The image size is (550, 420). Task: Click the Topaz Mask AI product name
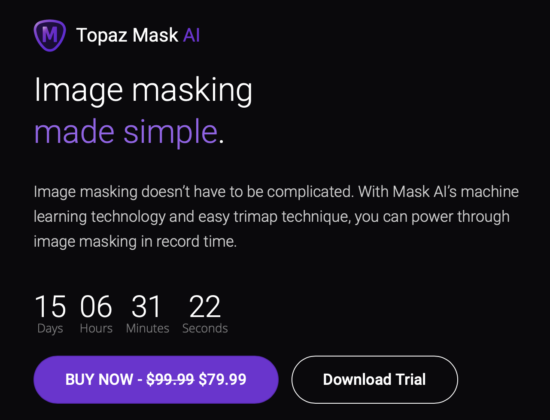pyautogui.click(x=138, y=35)
